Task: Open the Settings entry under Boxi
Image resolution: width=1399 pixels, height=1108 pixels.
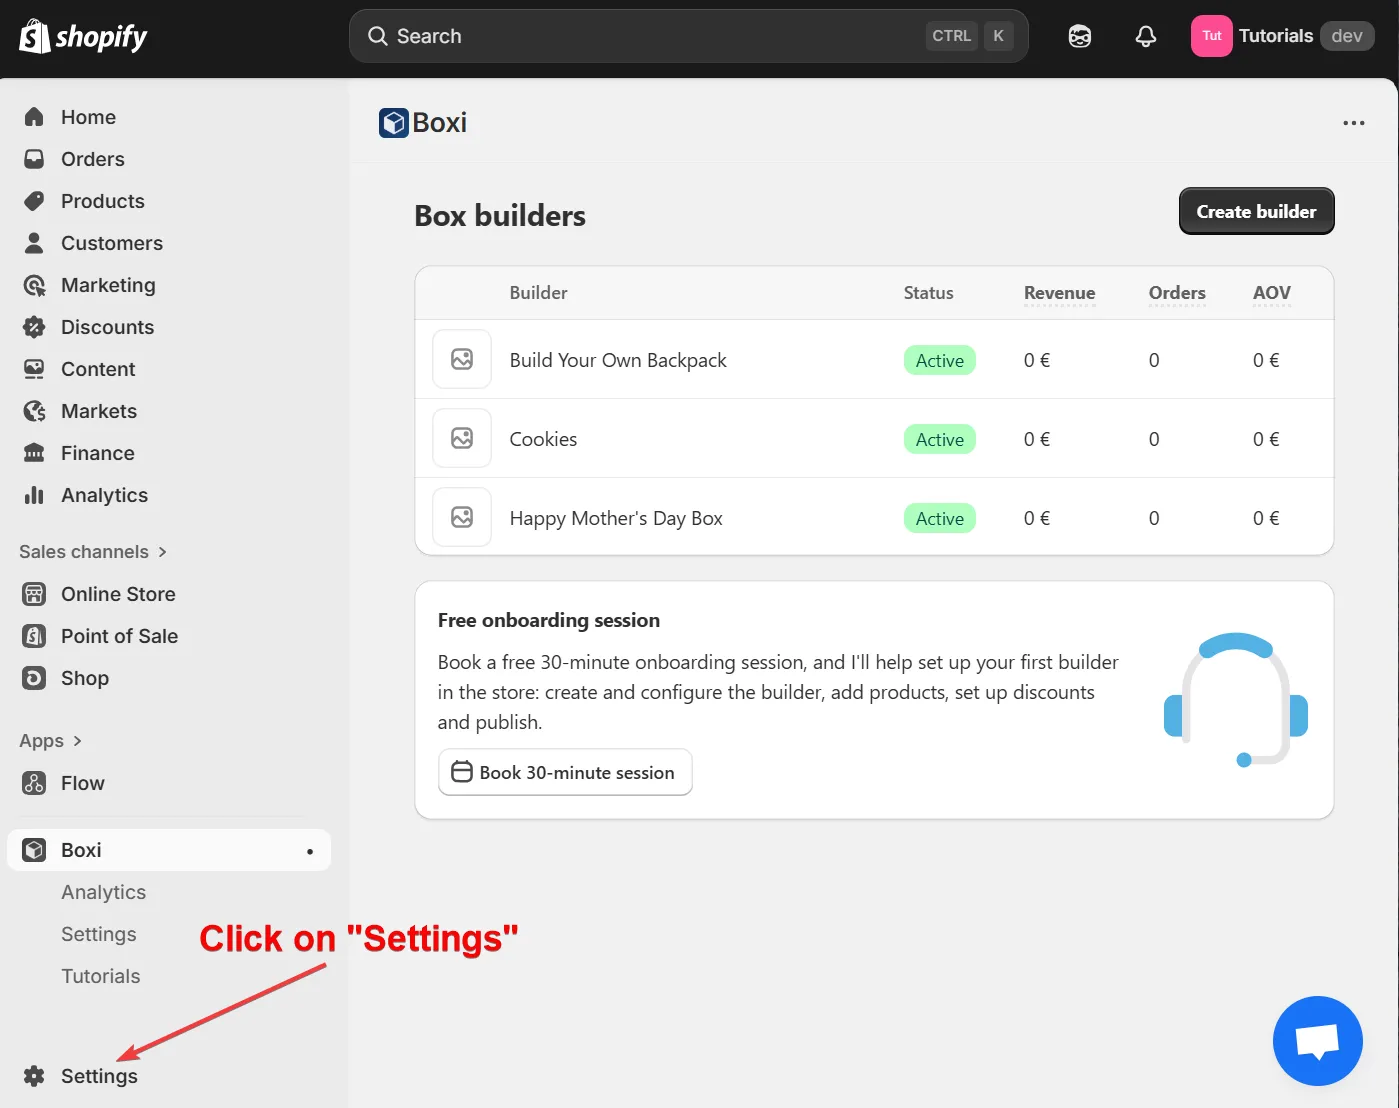Action: point(98,933)
